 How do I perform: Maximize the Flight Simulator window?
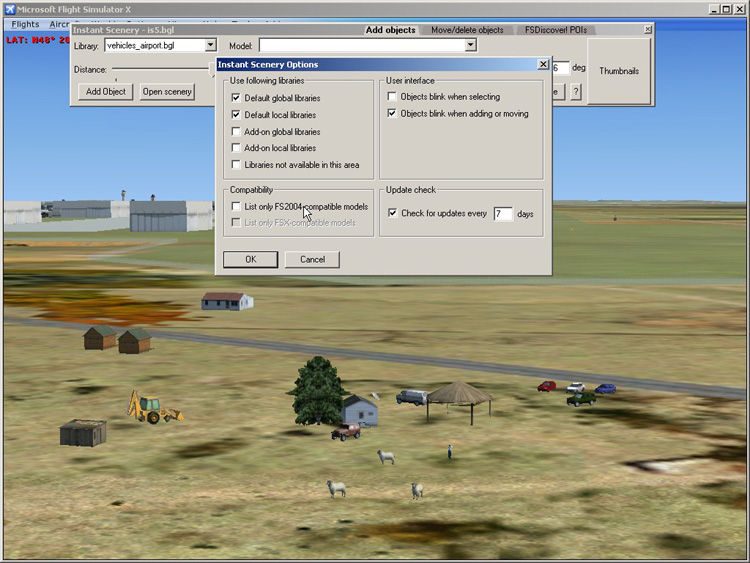[726, 9]
